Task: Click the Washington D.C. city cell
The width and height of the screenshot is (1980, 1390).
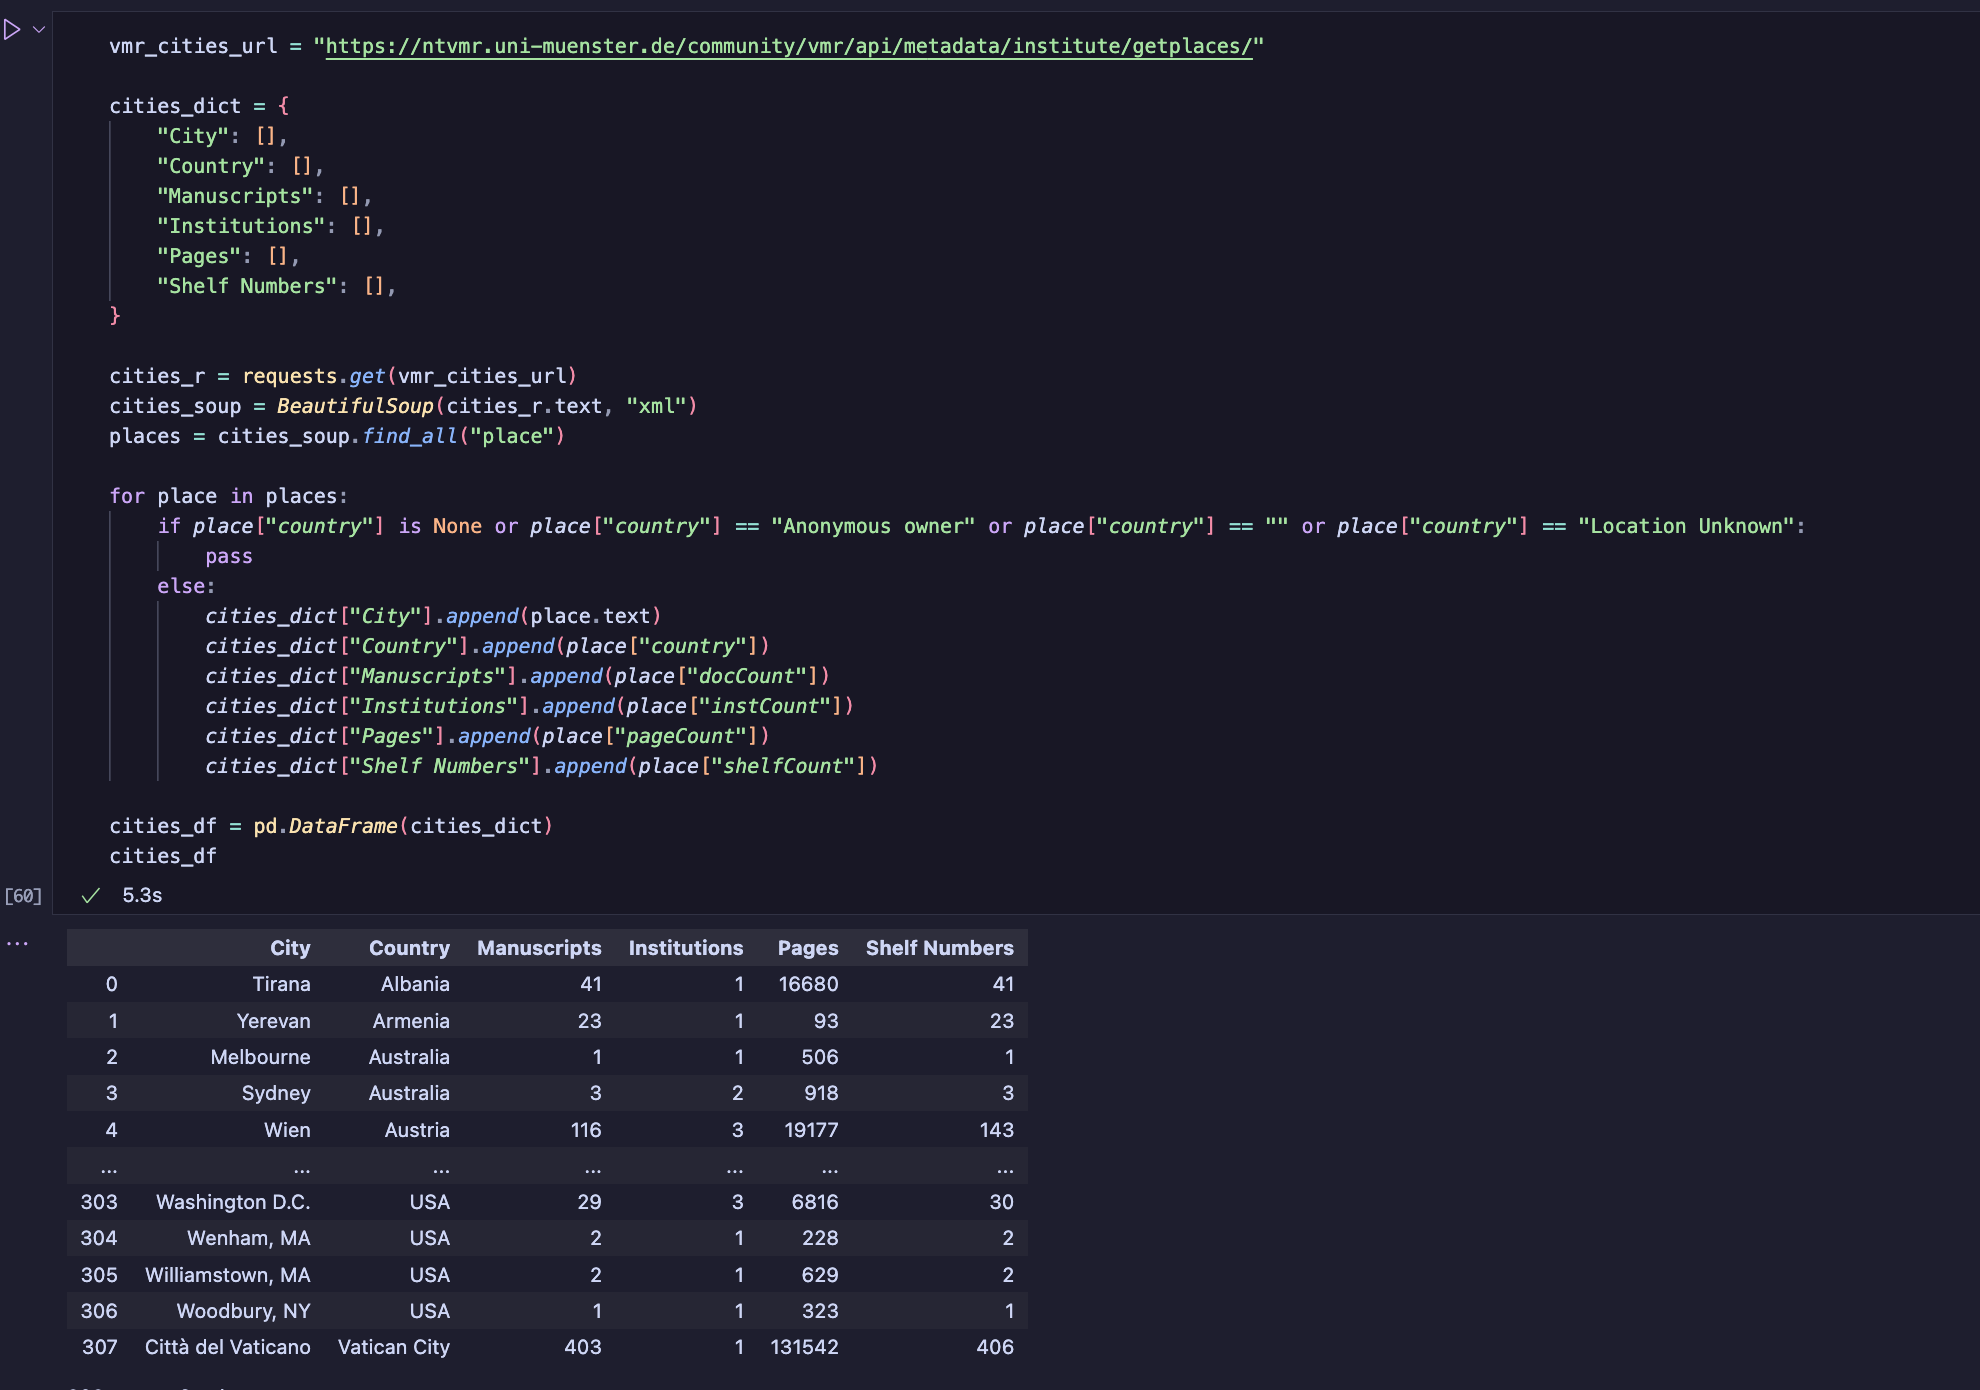Action: click(233, 1202)
